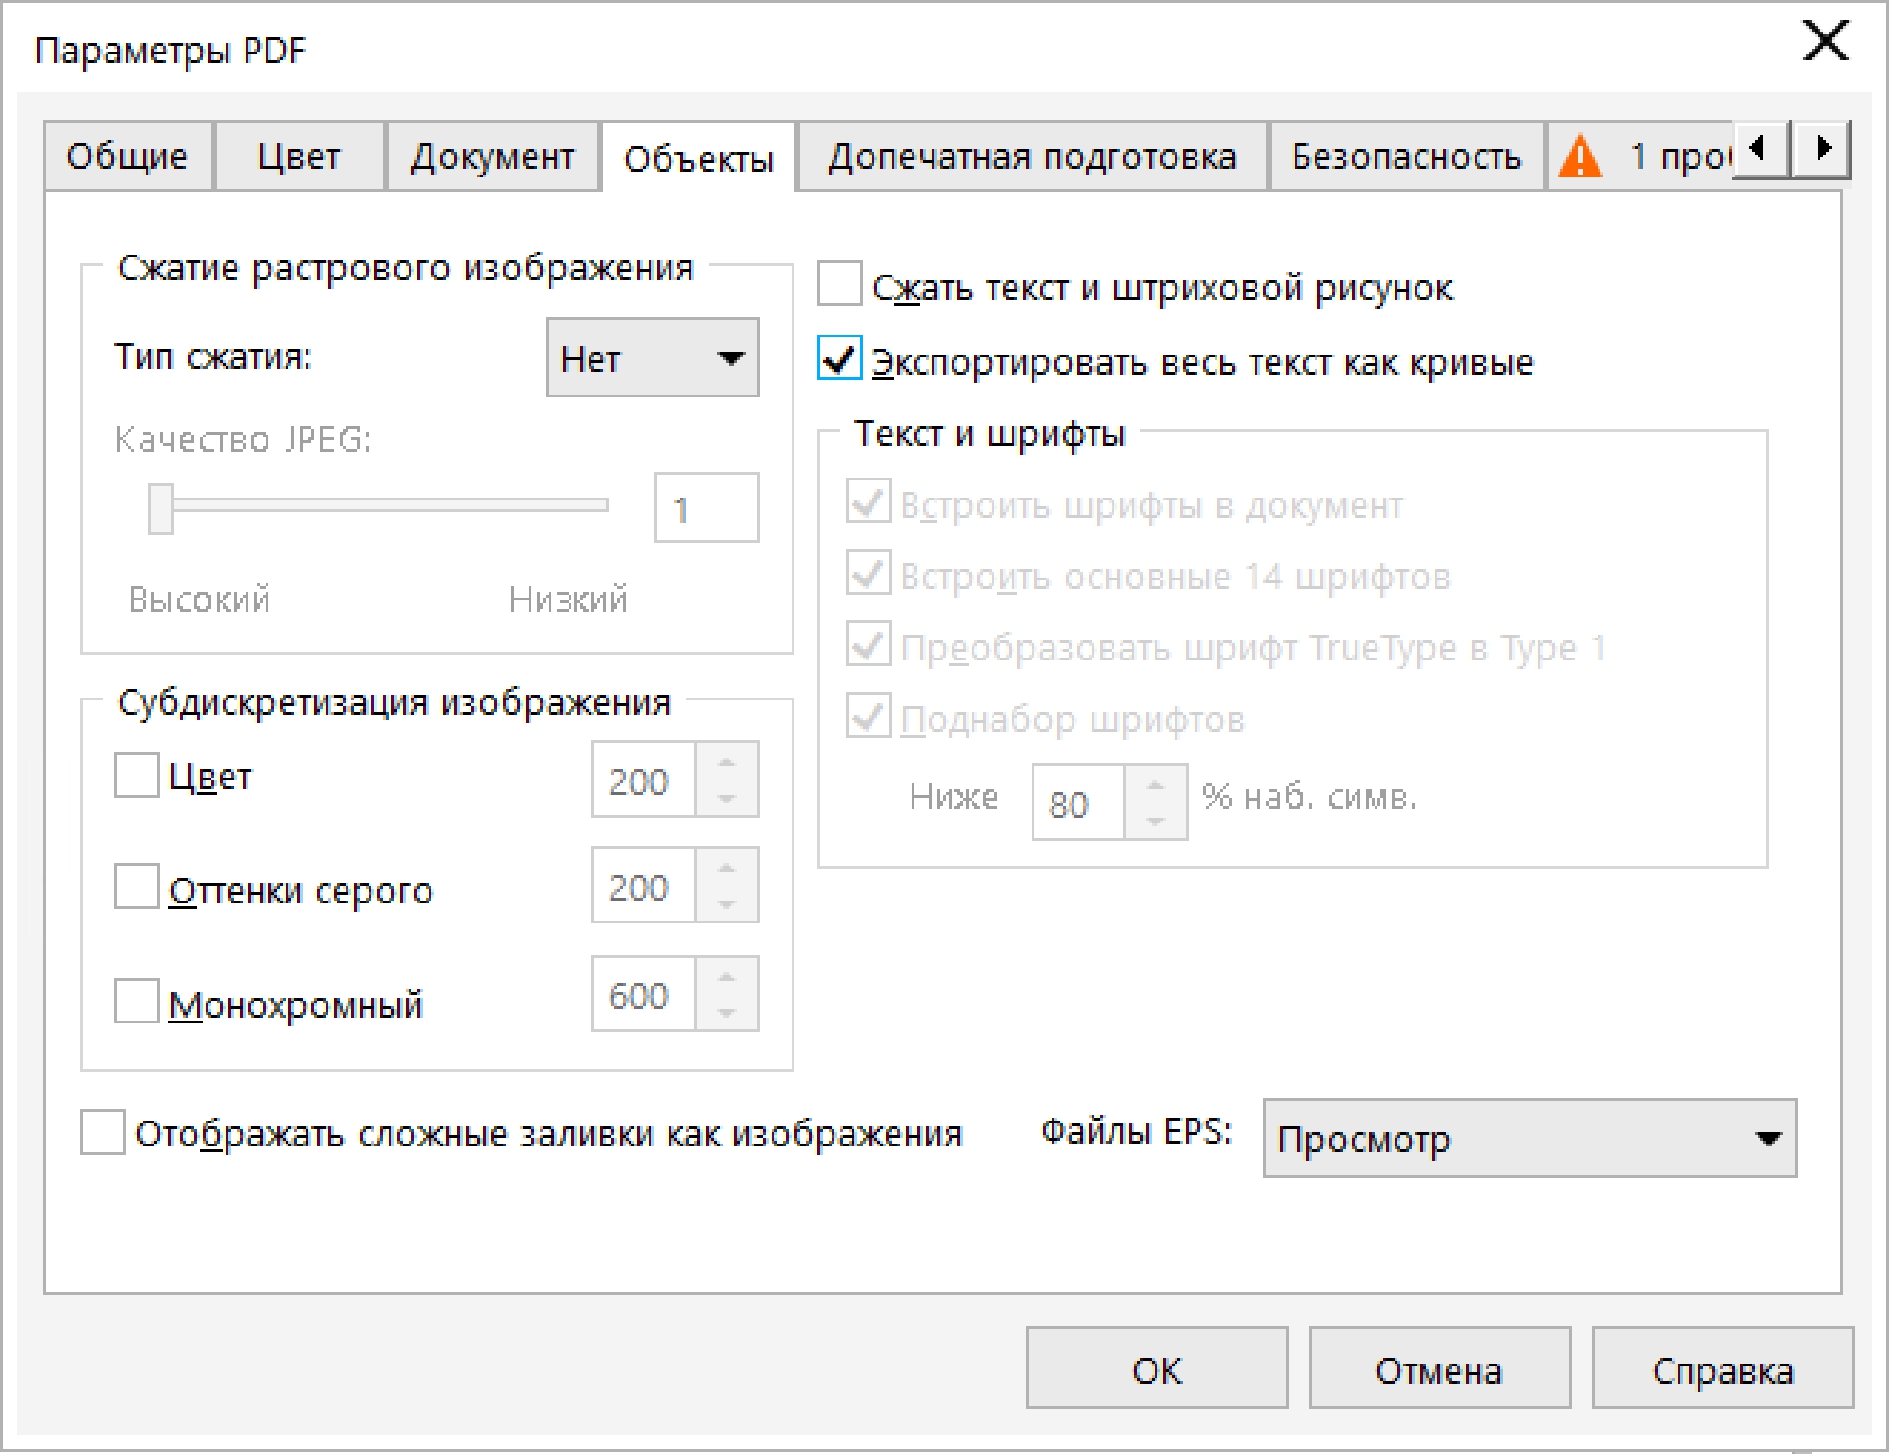Select the Безопасность tab

coord(1406,156)
